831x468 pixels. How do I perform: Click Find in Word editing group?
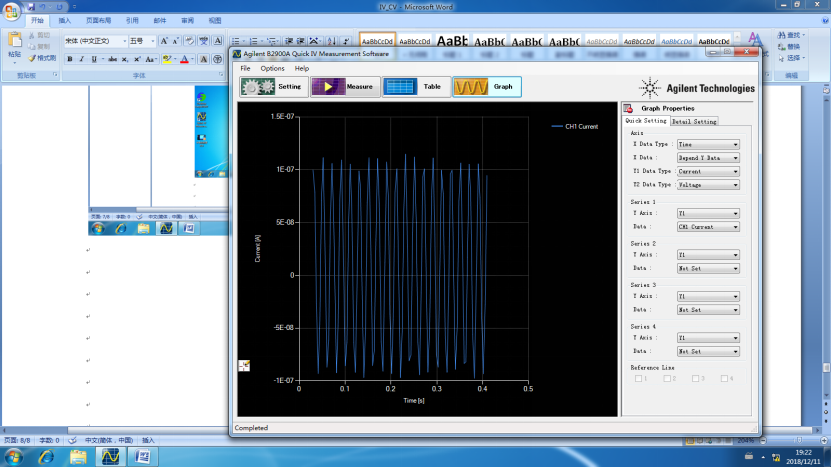[790, 35]
